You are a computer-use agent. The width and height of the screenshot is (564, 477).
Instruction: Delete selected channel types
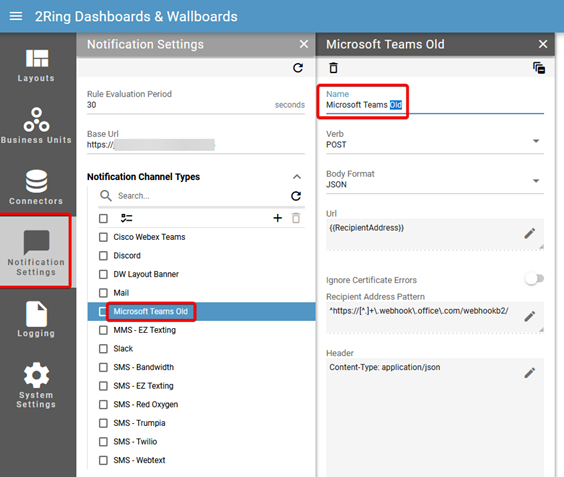[296, 218]
